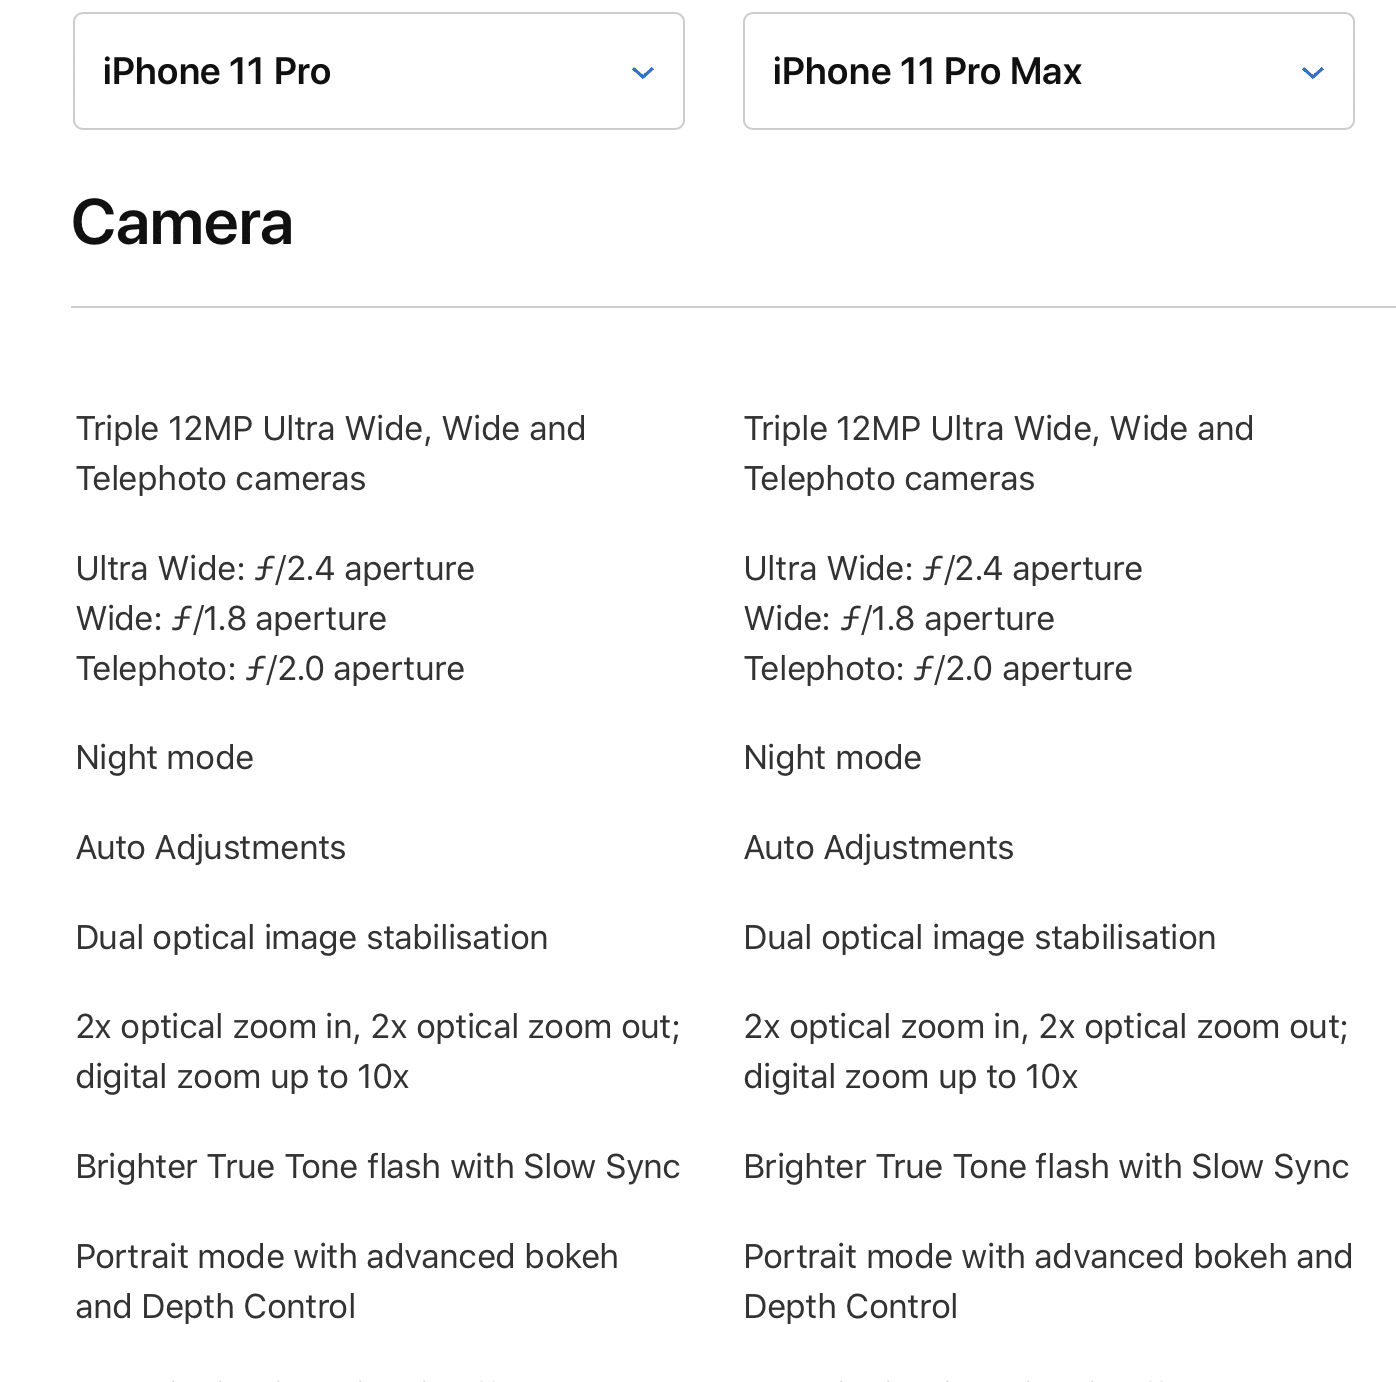Click the Camera section heading
Viewport: 1396px width, 1382px height.
pyautogui.click(x=182, y=222)
